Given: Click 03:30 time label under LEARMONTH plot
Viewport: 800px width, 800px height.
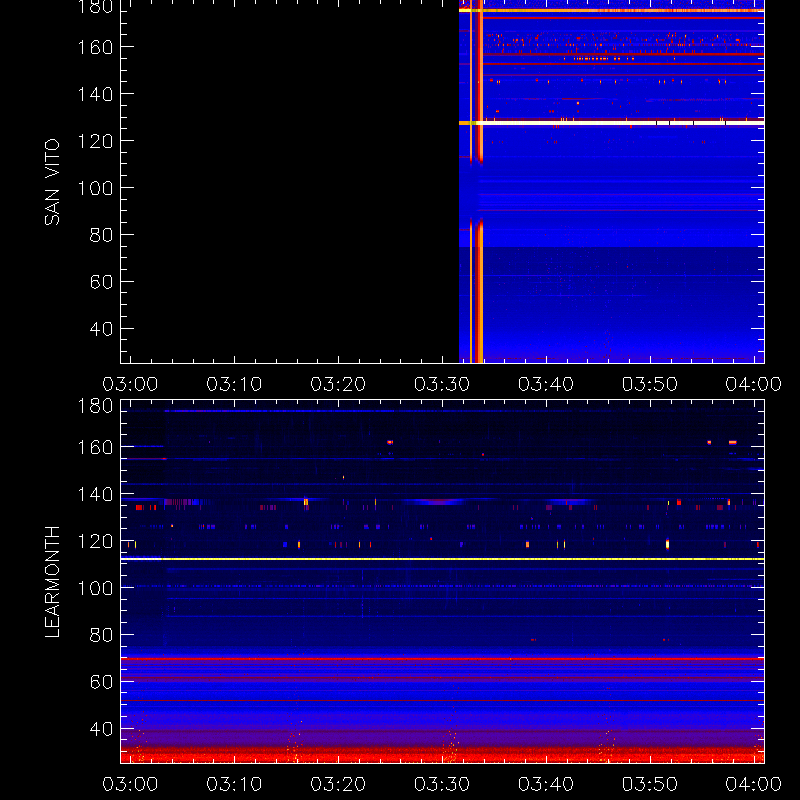Looking at the screenshot, I should point(442,784).
